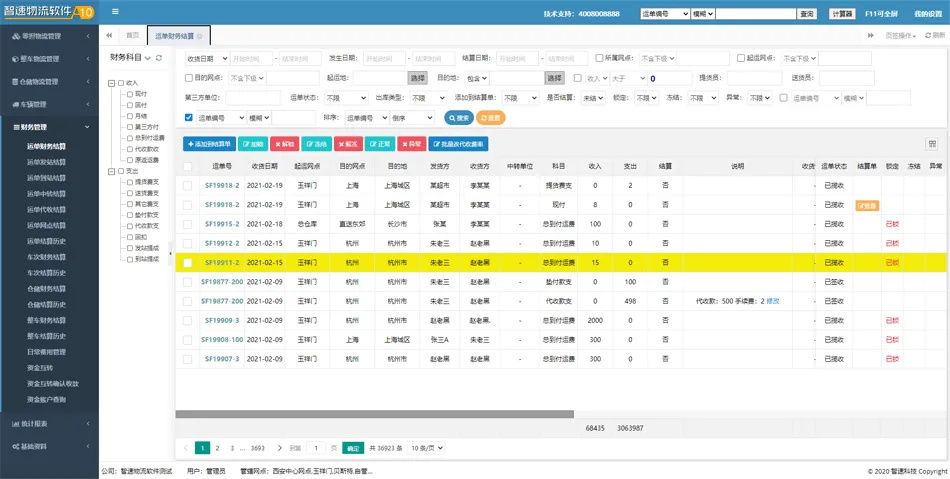Screen dimensions: 950x479
Task: Click the orange button in the 现付 row
Action: click(867, 205)
